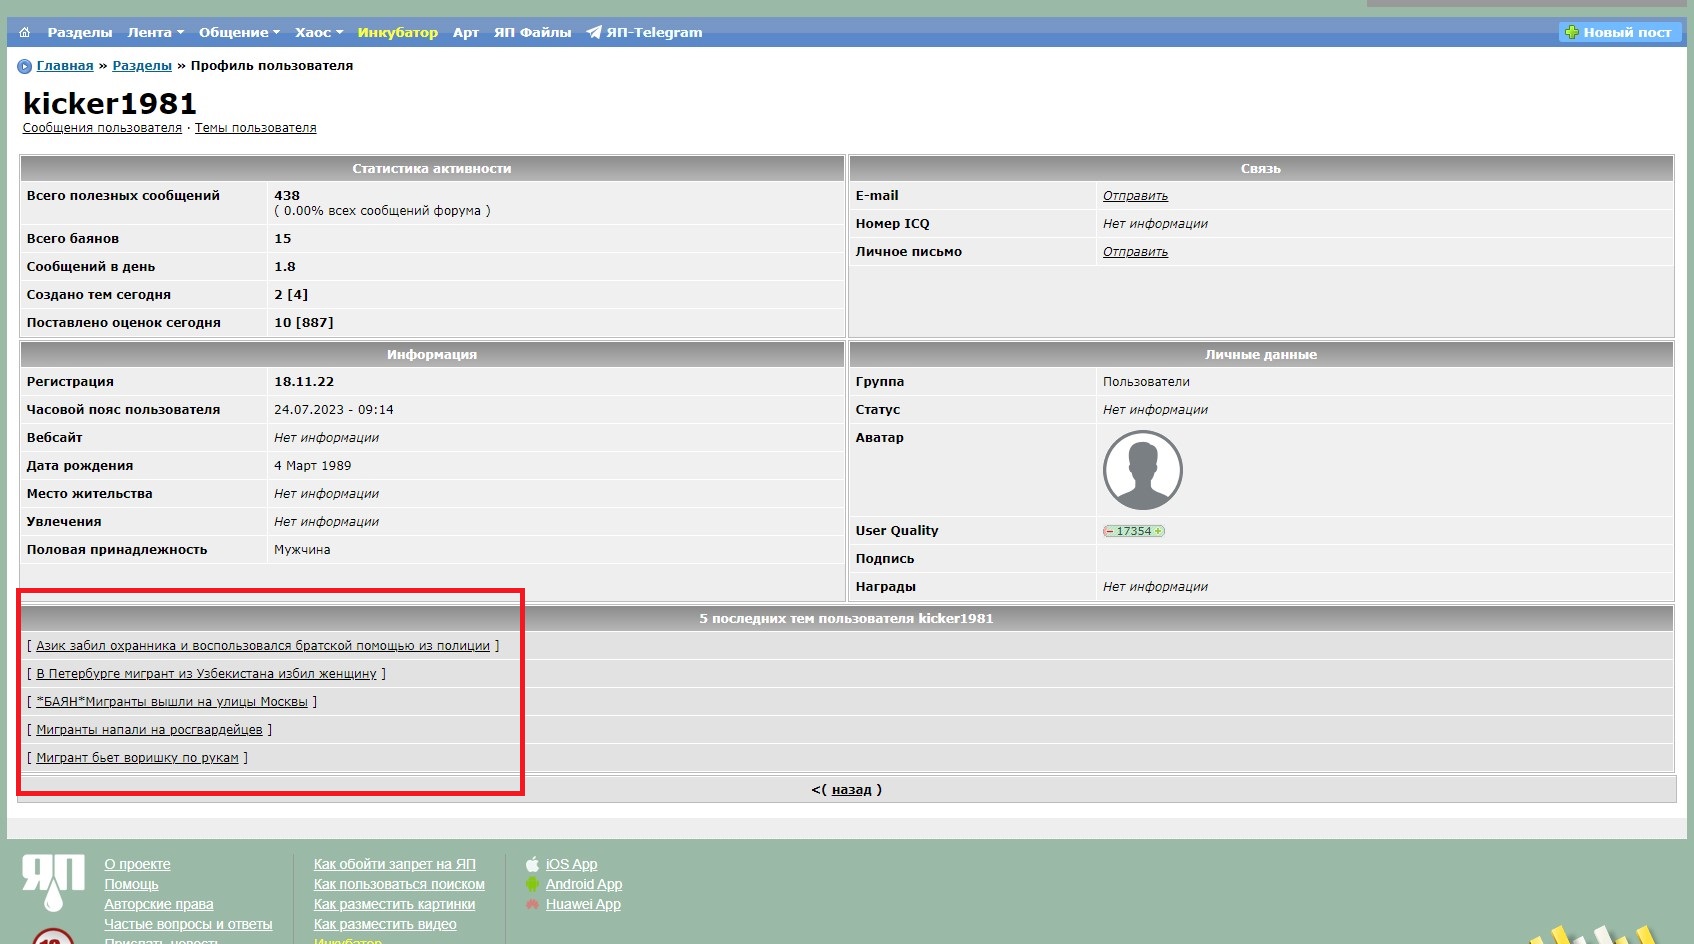Open the Авторские права footer link
Image resolution: width=1694 pixels, height=944 pixels.
(x=159, y=904)
